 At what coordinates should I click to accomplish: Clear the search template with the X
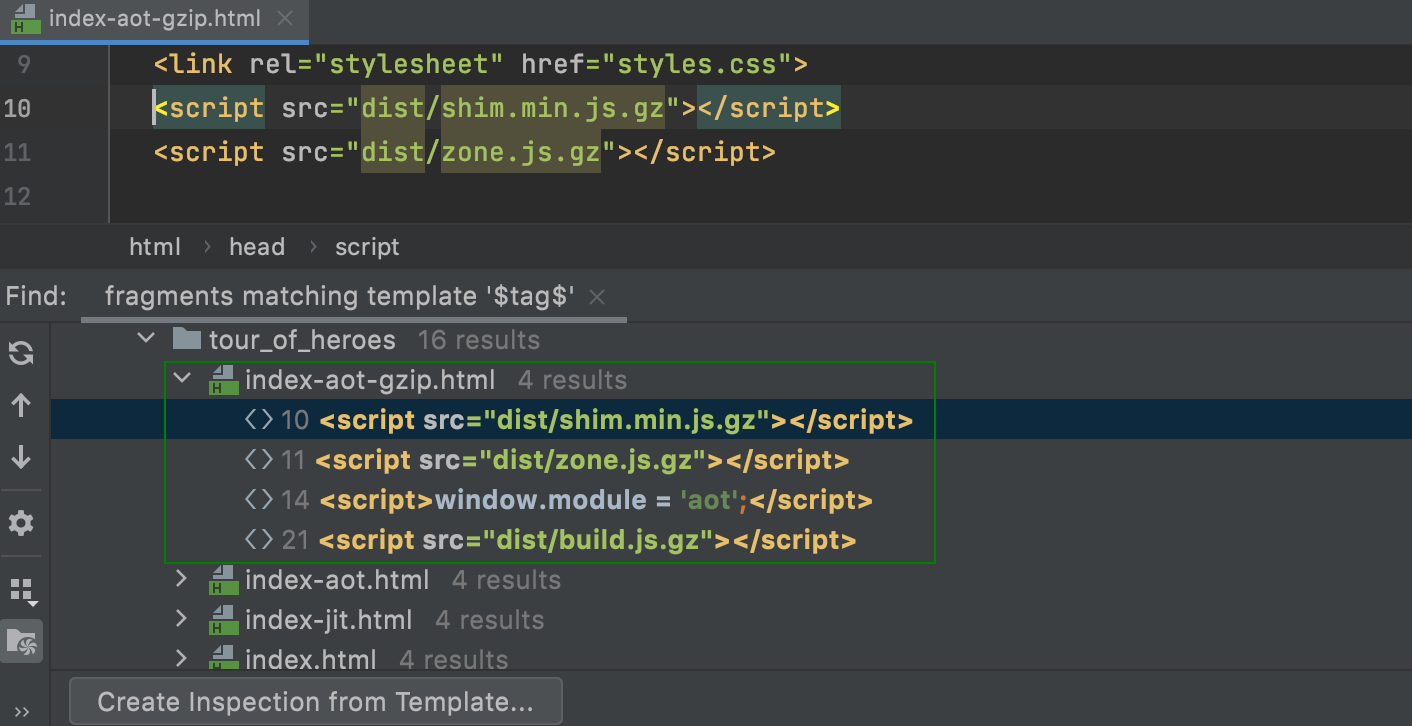596,296
